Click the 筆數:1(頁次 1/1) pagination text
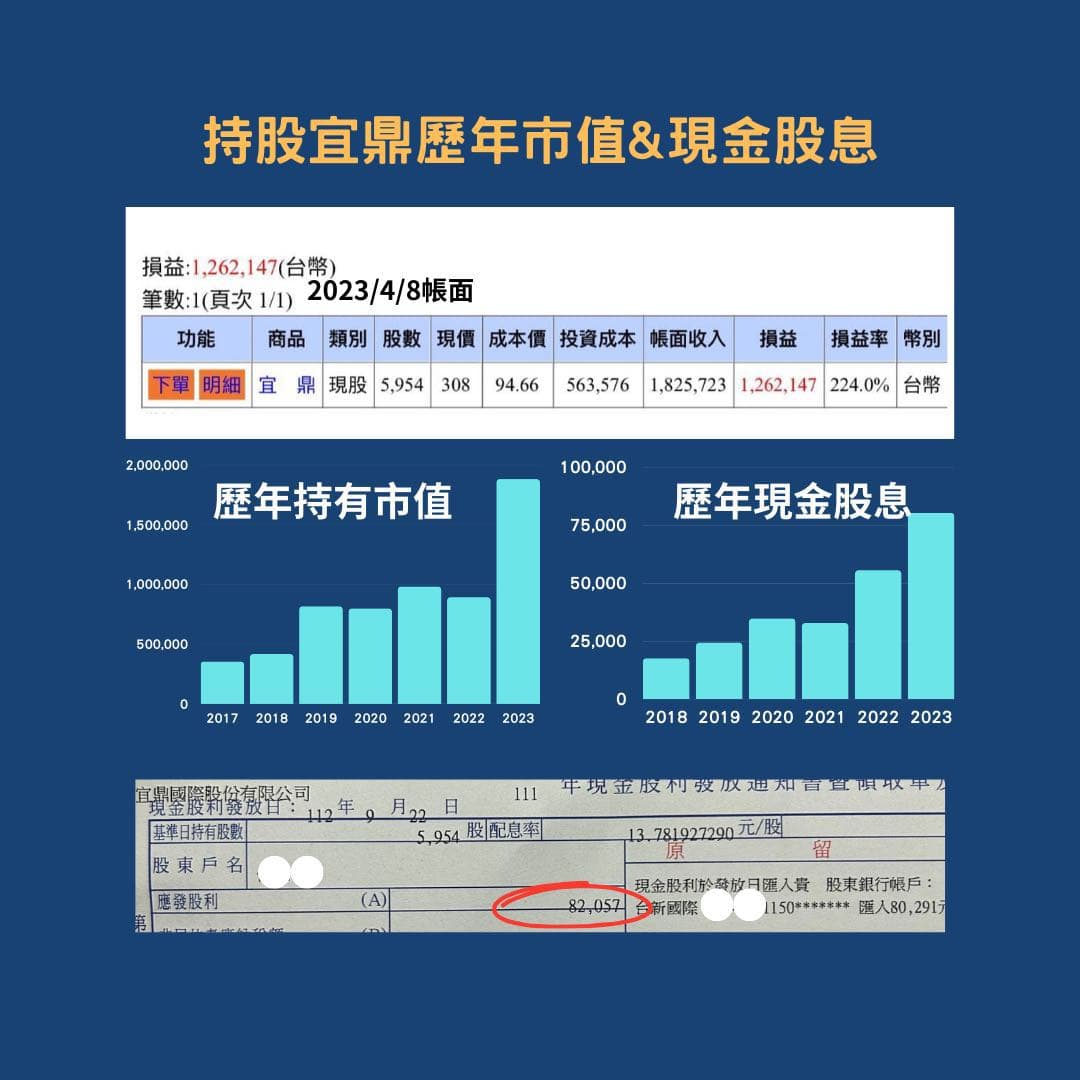The height and width of the screenshot is (1080, 1080). pos(218,300)
